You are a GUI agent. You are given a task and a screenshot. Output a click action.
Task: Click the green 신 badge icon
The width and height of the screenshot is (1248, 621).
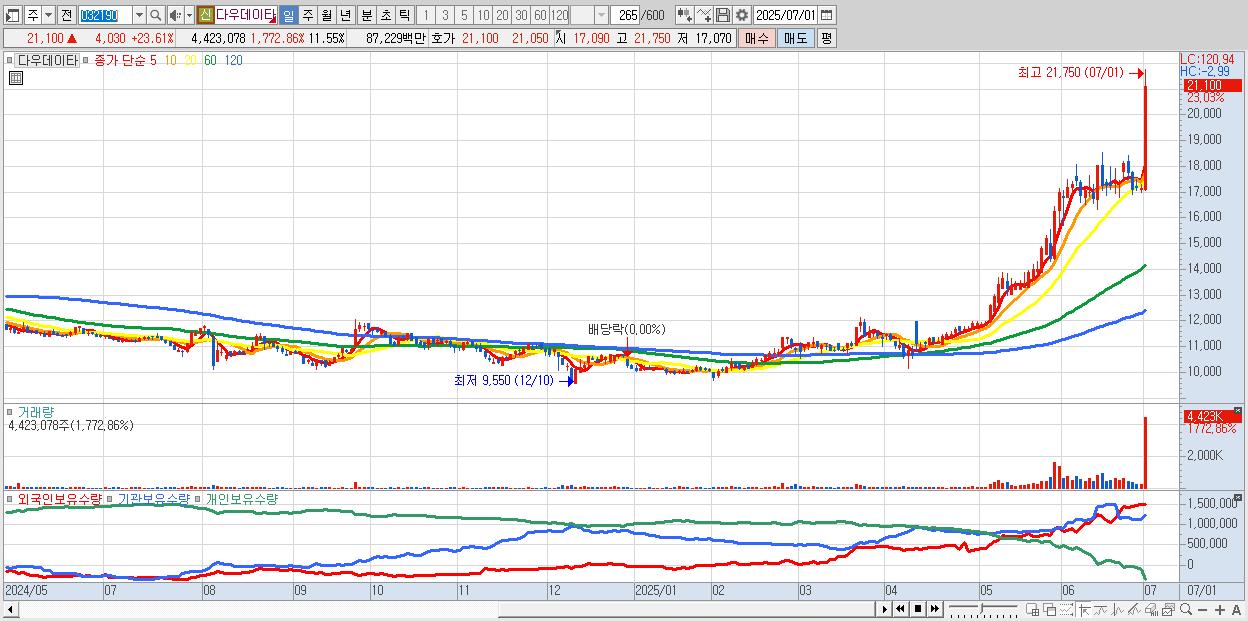pyautogui.click(x=204, y=15)
